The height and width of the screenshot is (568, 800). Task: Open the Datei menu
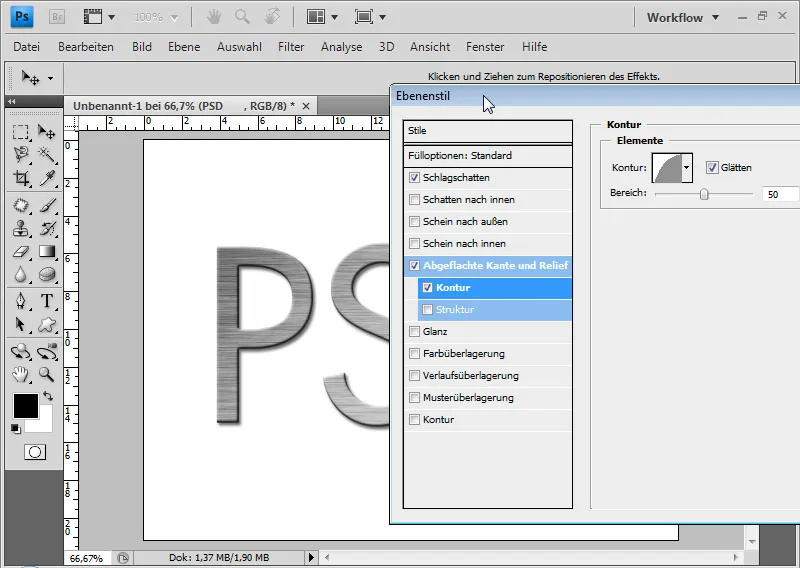pos(27,46)
